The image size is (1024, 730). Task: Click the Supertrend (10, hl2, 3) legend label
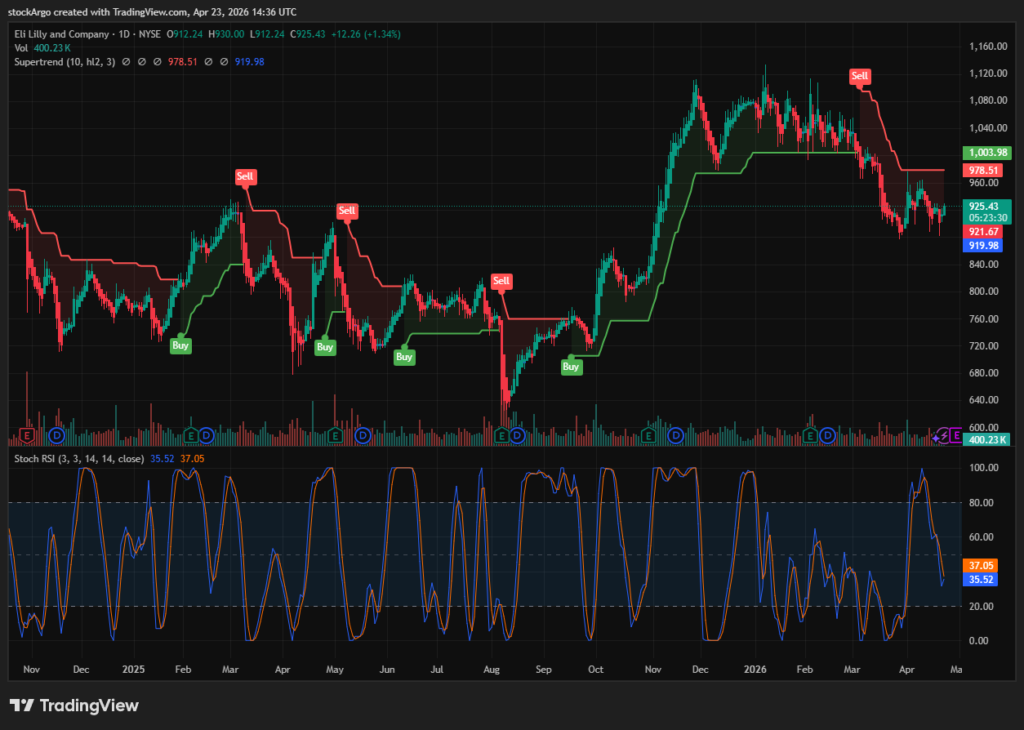pyautogui.click(x=65, y=61)
